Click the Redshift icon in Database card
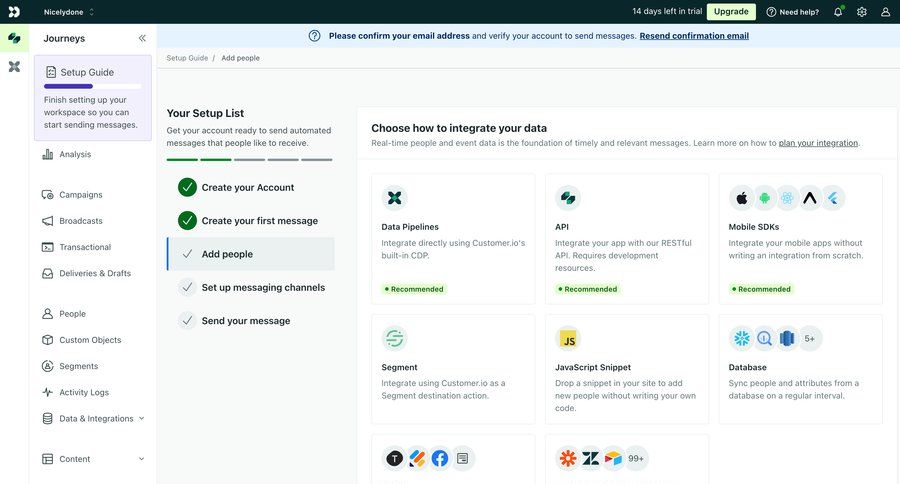The height and width of the screenshot is (484, 900). (x=787, y=338)
